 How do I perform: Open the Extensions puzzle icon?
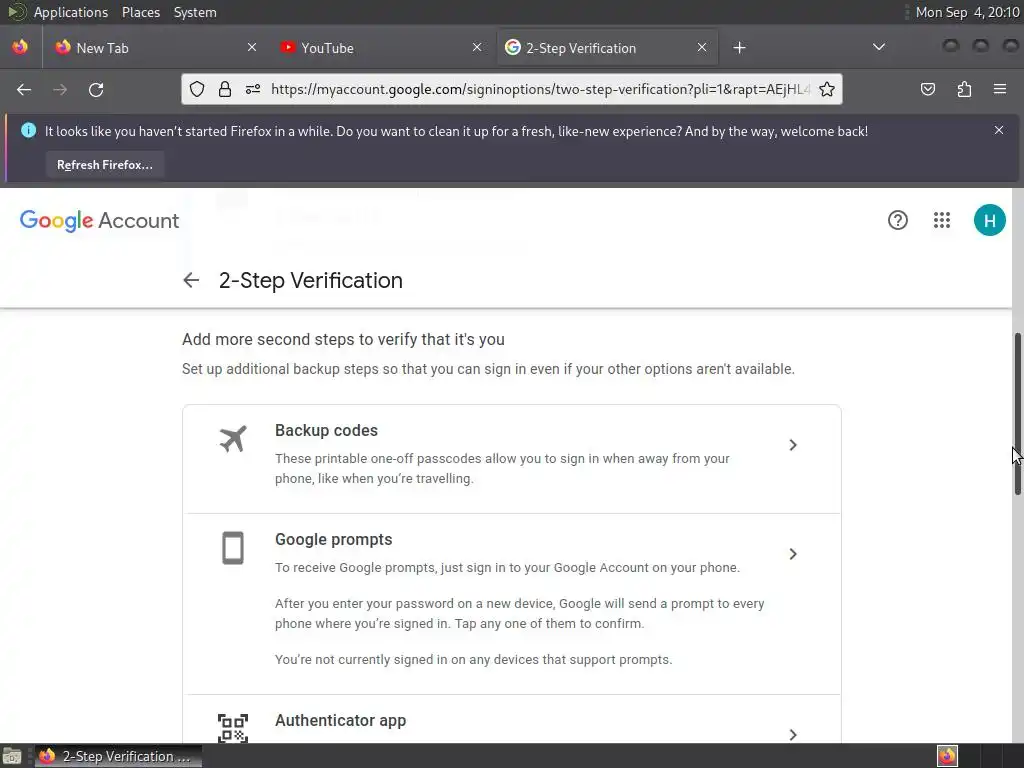pos(964,89)
